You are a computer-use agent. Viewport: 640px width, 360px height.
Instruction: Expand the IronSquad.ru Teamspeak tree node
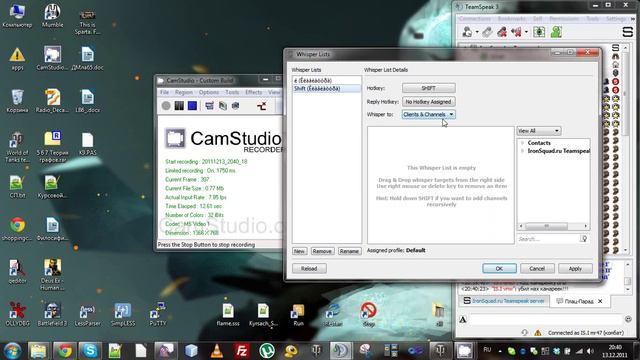pos(522,151)
